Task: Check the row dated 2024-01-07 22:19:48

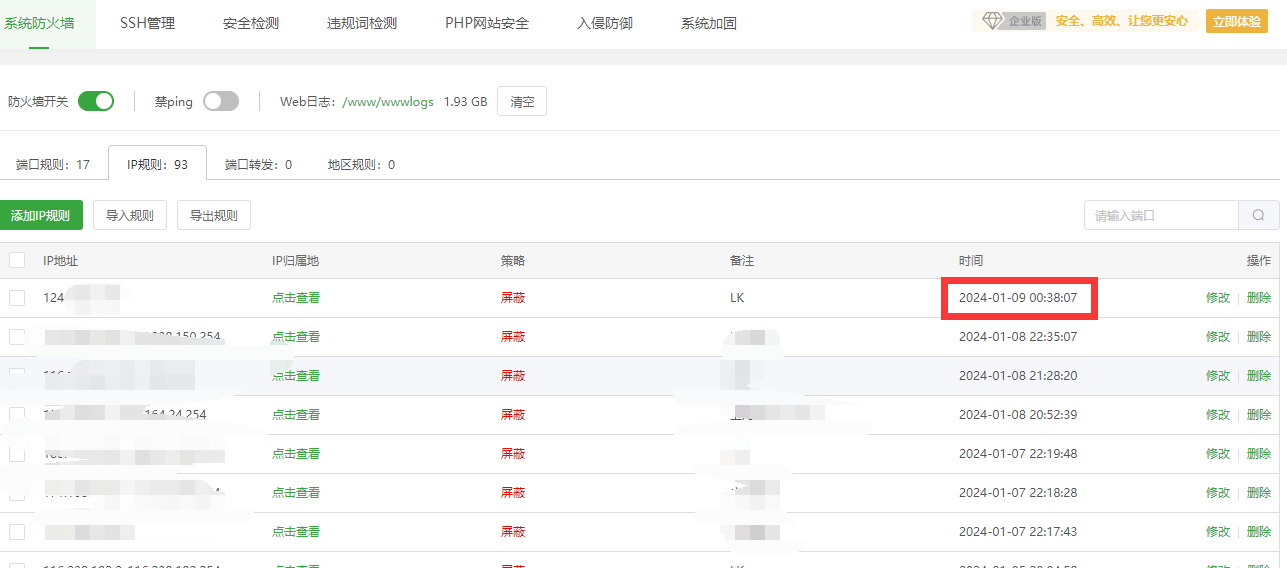Action: click(x=17, y=453)
